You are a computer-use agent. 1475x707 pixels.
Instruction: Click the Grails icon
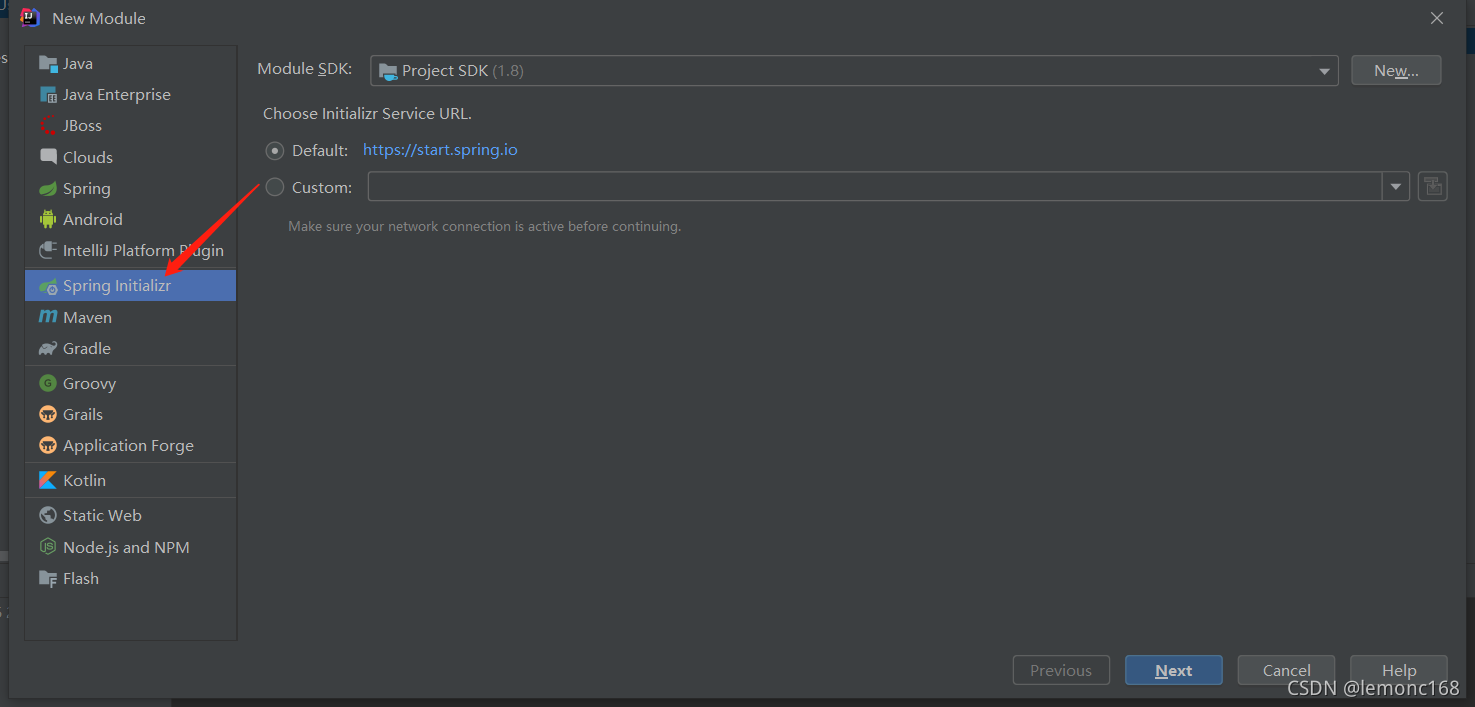(48, 414)
